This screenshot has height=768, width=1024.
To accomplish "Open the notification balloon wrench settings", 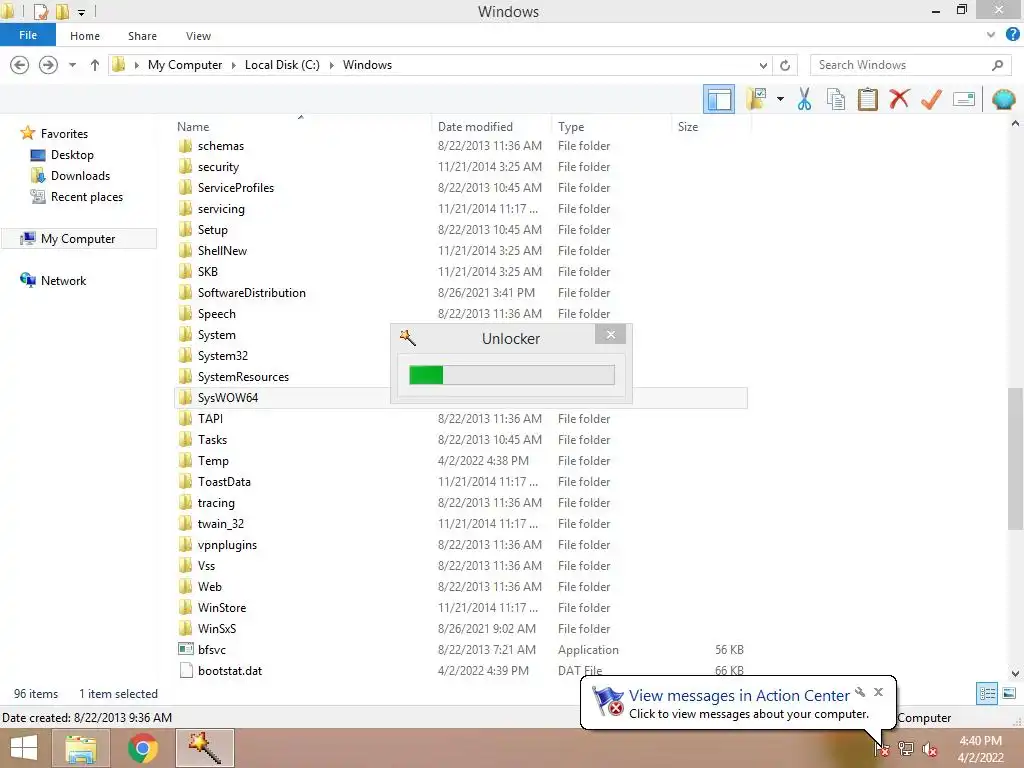I will coord(860,692).
